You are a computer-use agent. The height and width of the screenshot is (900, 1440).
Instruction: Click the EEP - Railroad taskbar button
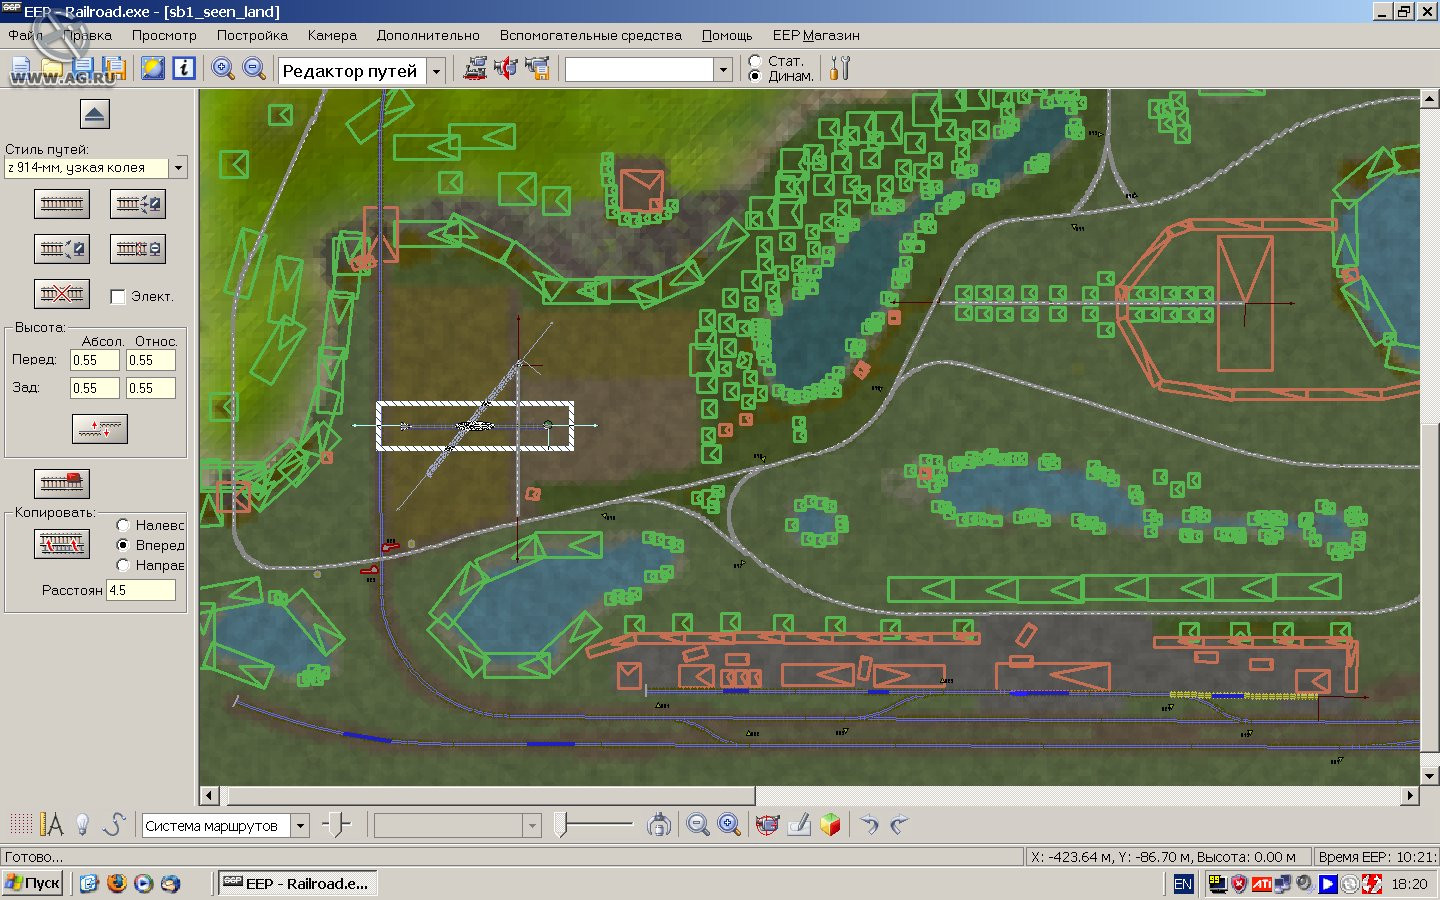pos(297,883)
